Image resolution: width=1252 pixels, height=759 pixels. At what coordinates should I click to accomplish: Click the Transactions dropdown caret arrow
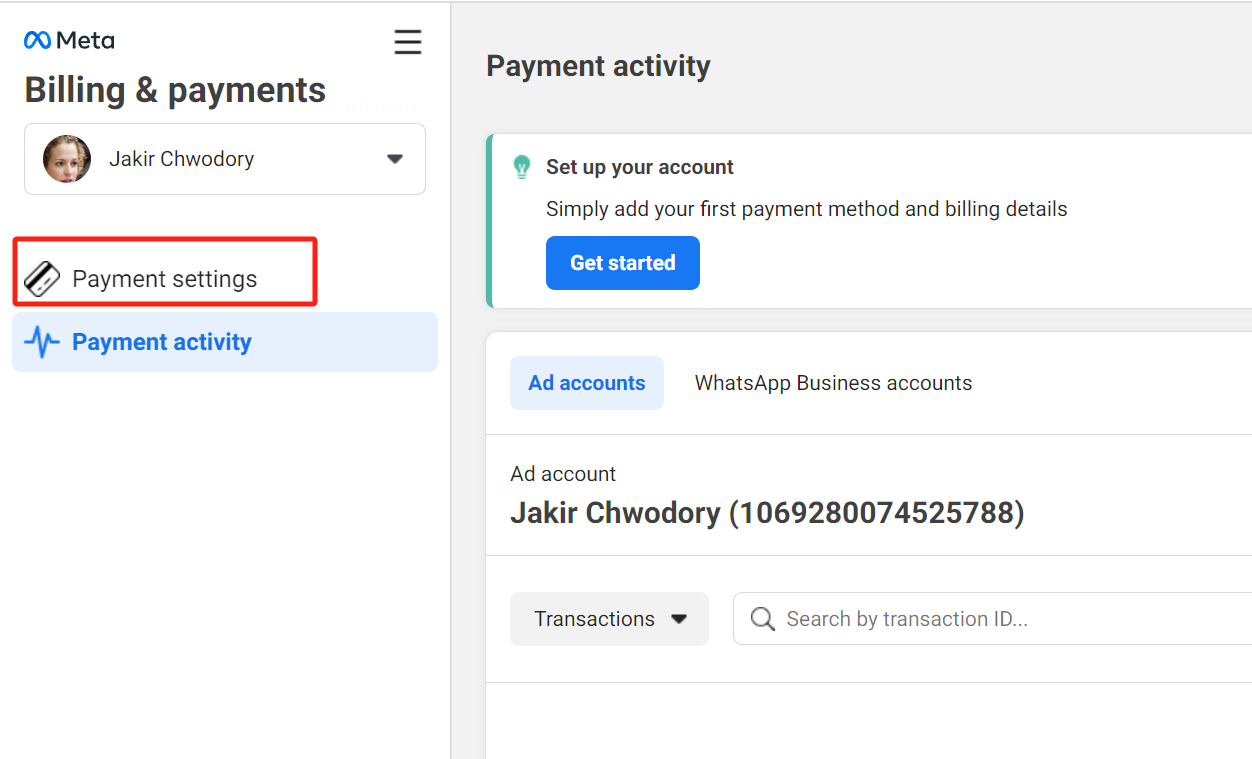tap(679, 619)
